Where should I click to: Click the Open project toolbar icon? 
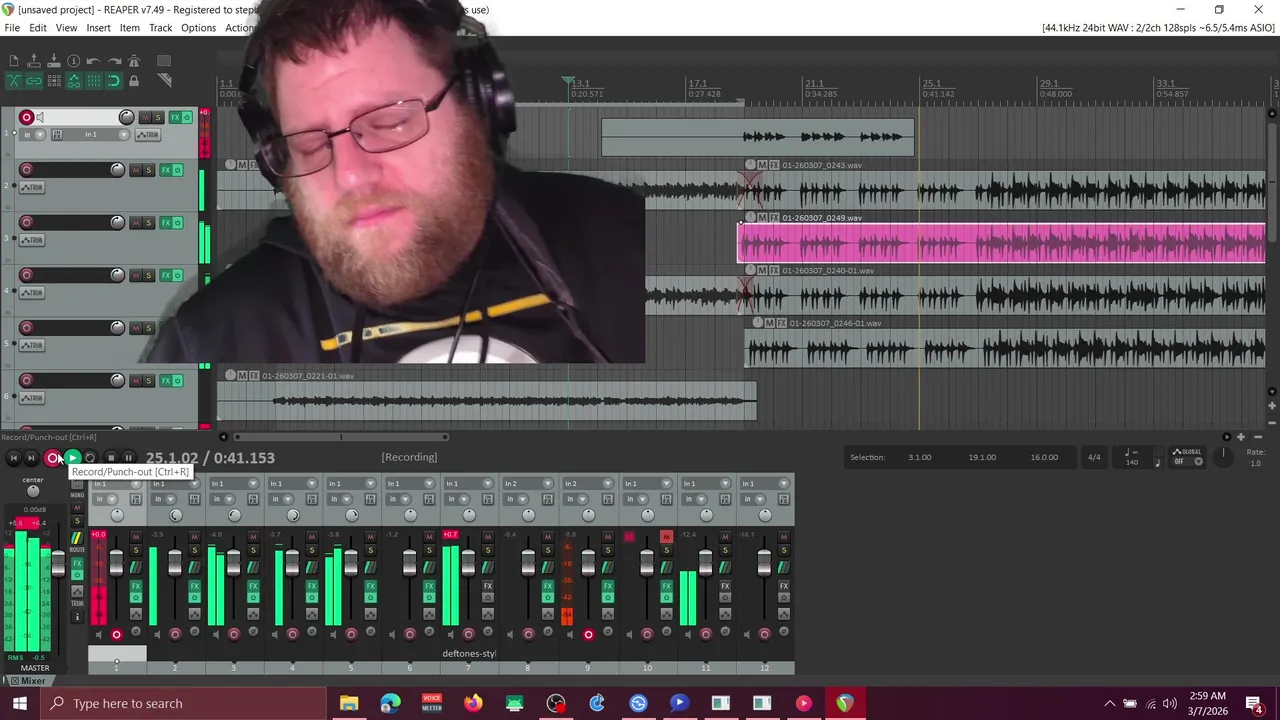pos(34,61)
